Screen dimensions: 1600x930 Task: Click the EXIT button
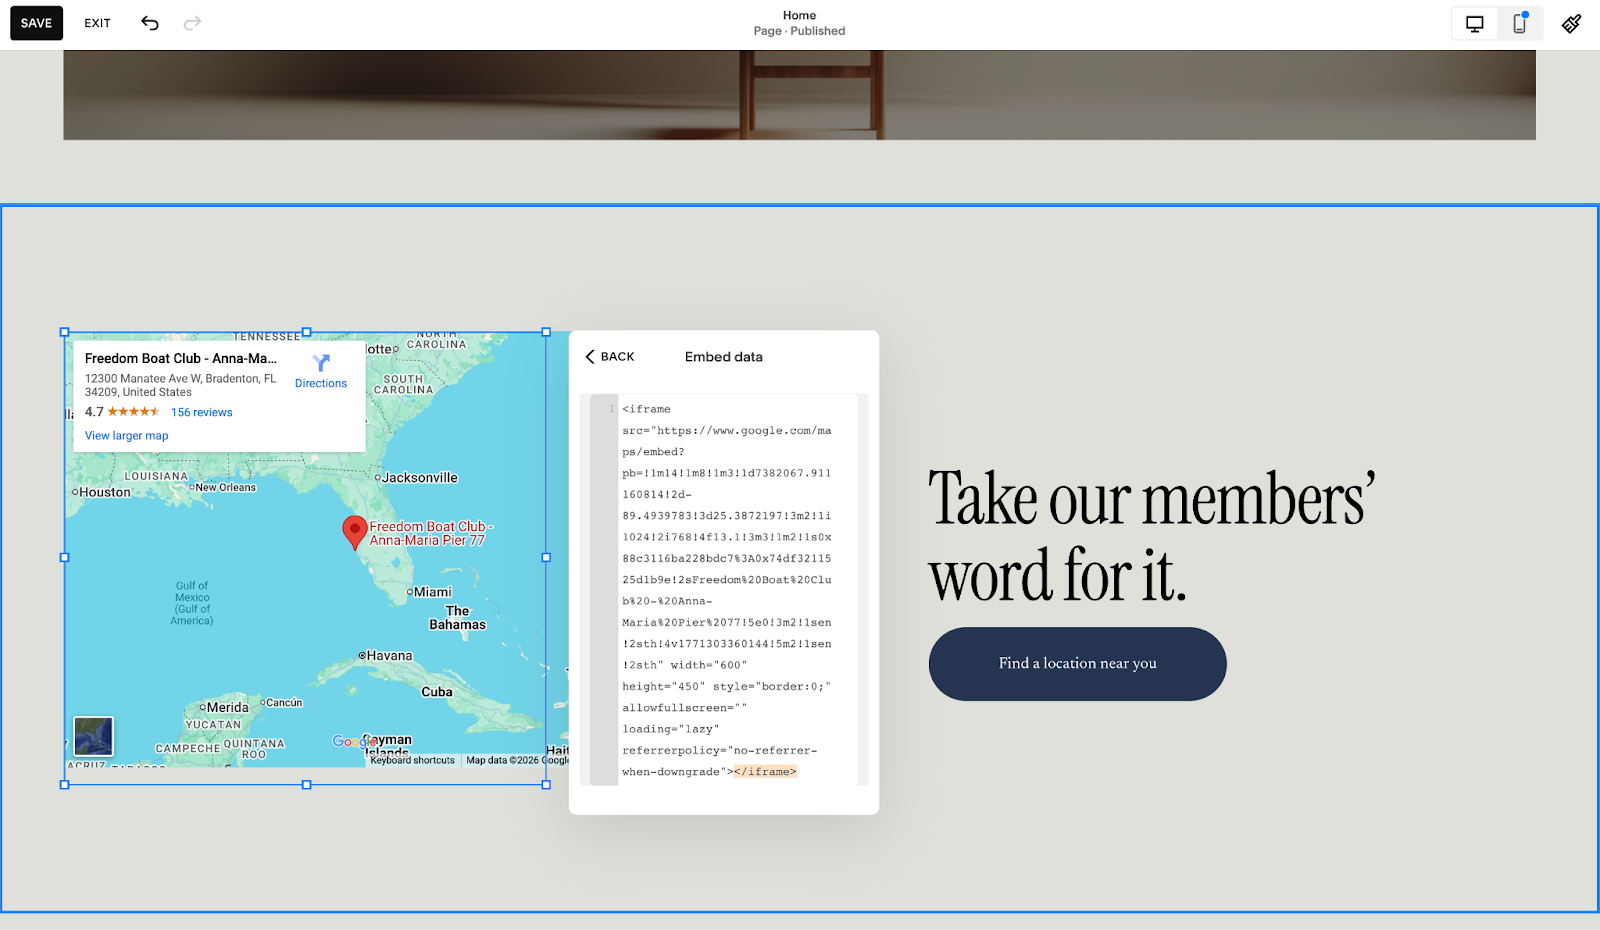click(x=98, y=23)
